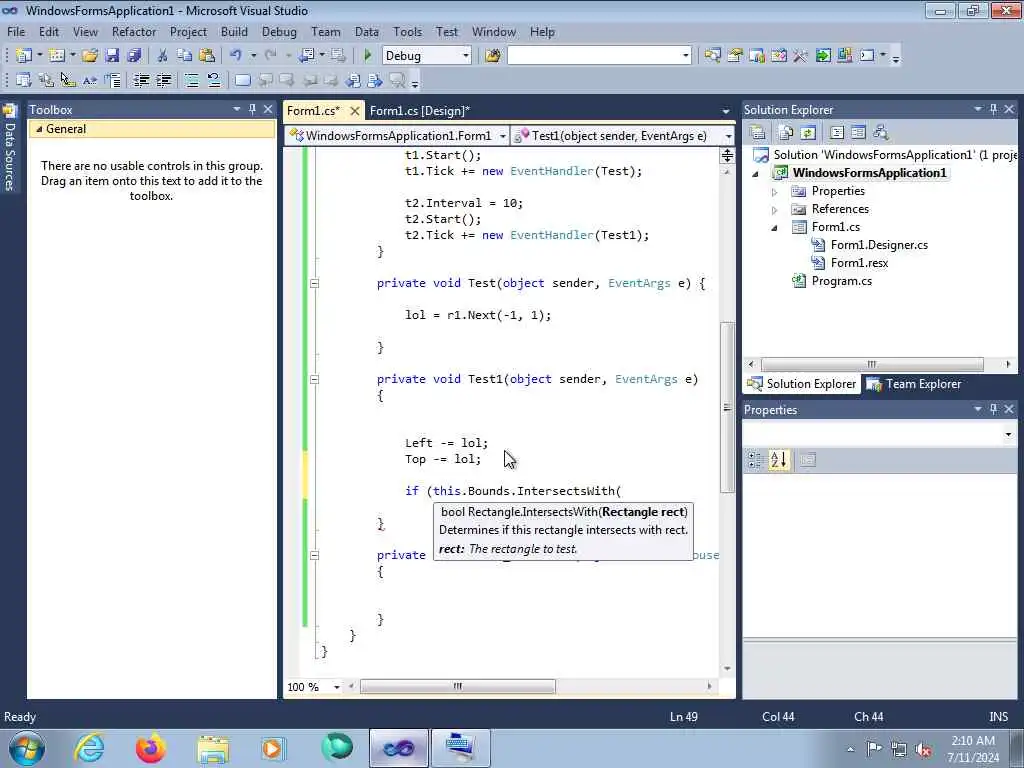The image size is (1024, 768).
Task: Click the Undo arrow icon
Action: coord(236,56)
